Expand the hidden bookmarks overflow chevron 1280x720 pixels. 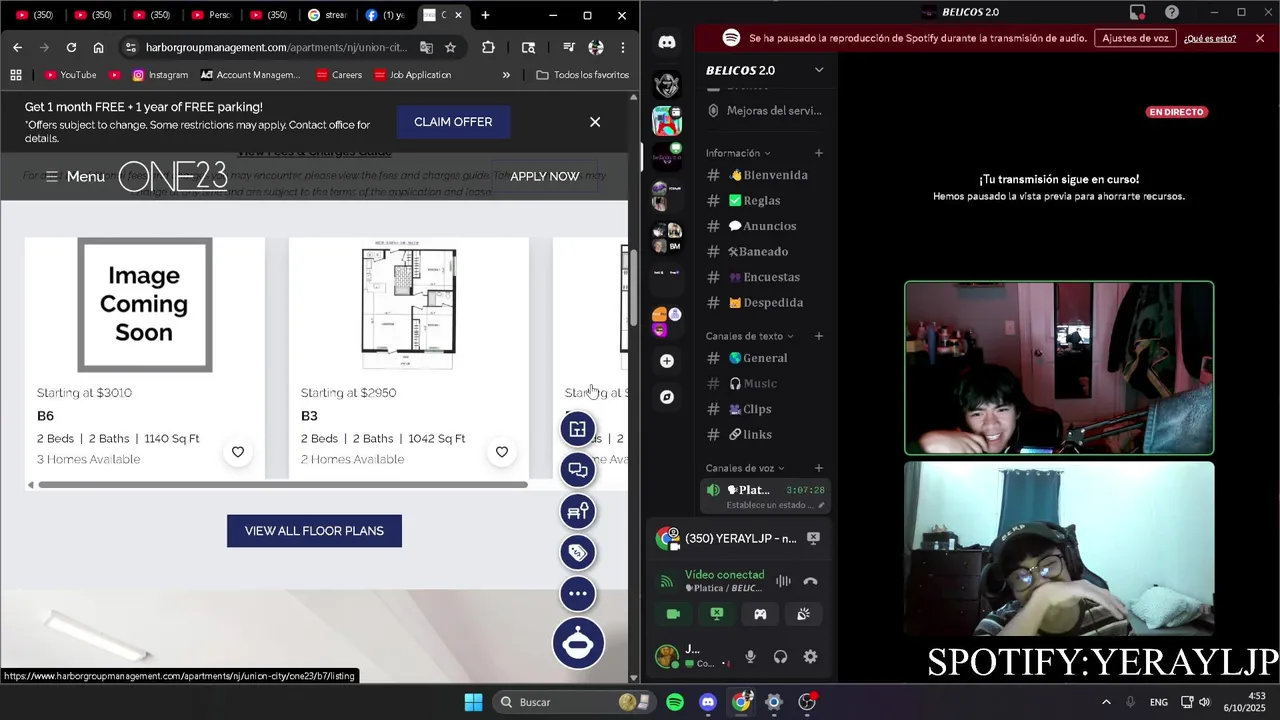[506, 75]
